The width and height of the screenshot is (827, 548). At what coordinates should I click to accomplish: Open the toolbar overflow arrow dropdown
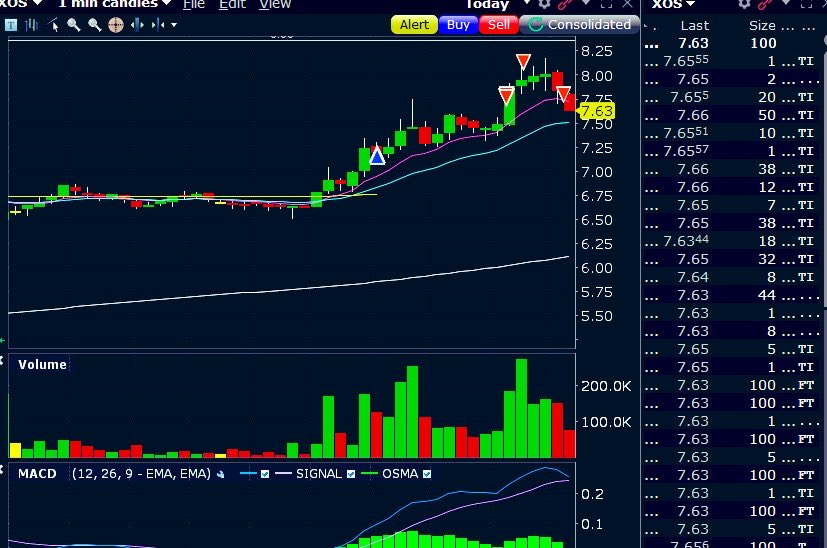coord(174,25)
